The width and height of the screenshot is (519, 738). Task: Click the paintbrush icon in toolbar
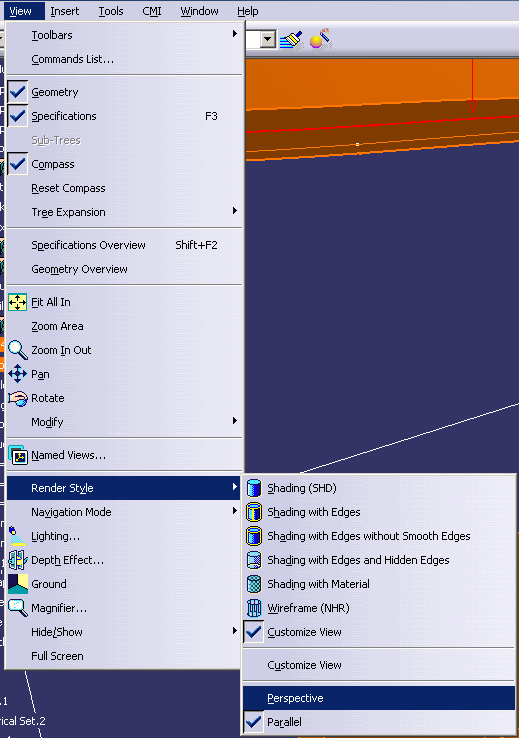(x=291, y=40)
